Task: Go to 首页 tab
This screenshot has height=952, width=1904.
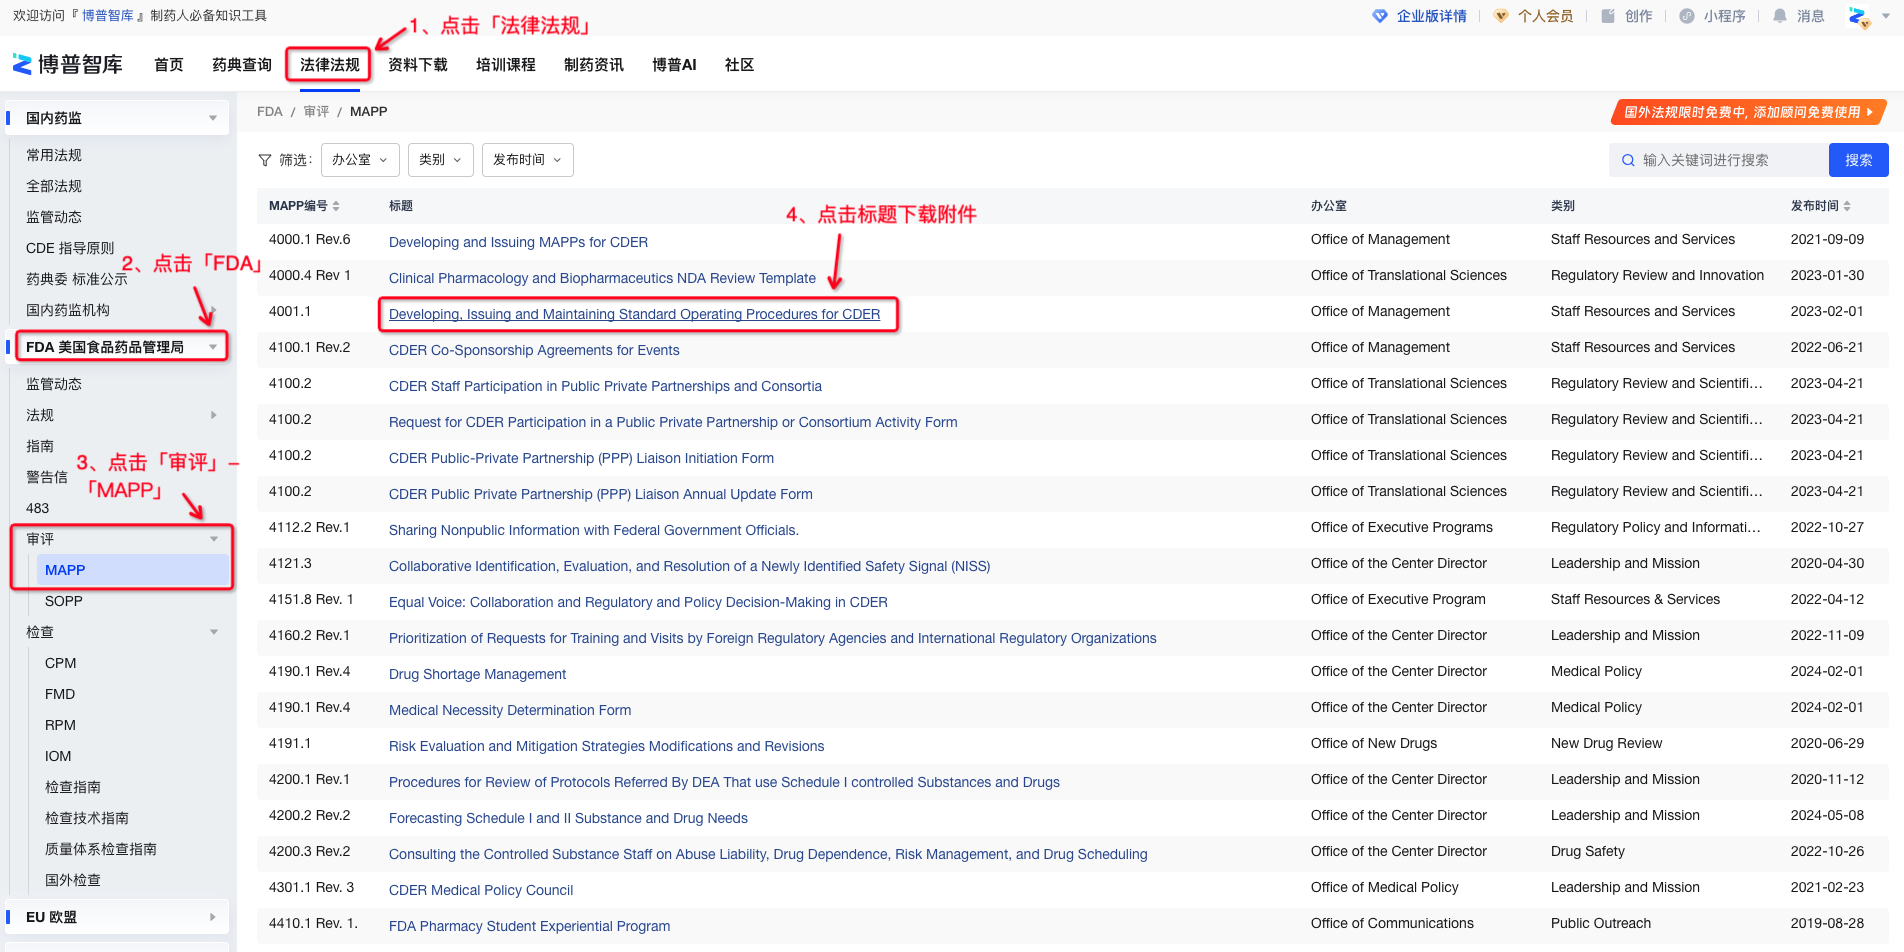Action: click(169, 65)
